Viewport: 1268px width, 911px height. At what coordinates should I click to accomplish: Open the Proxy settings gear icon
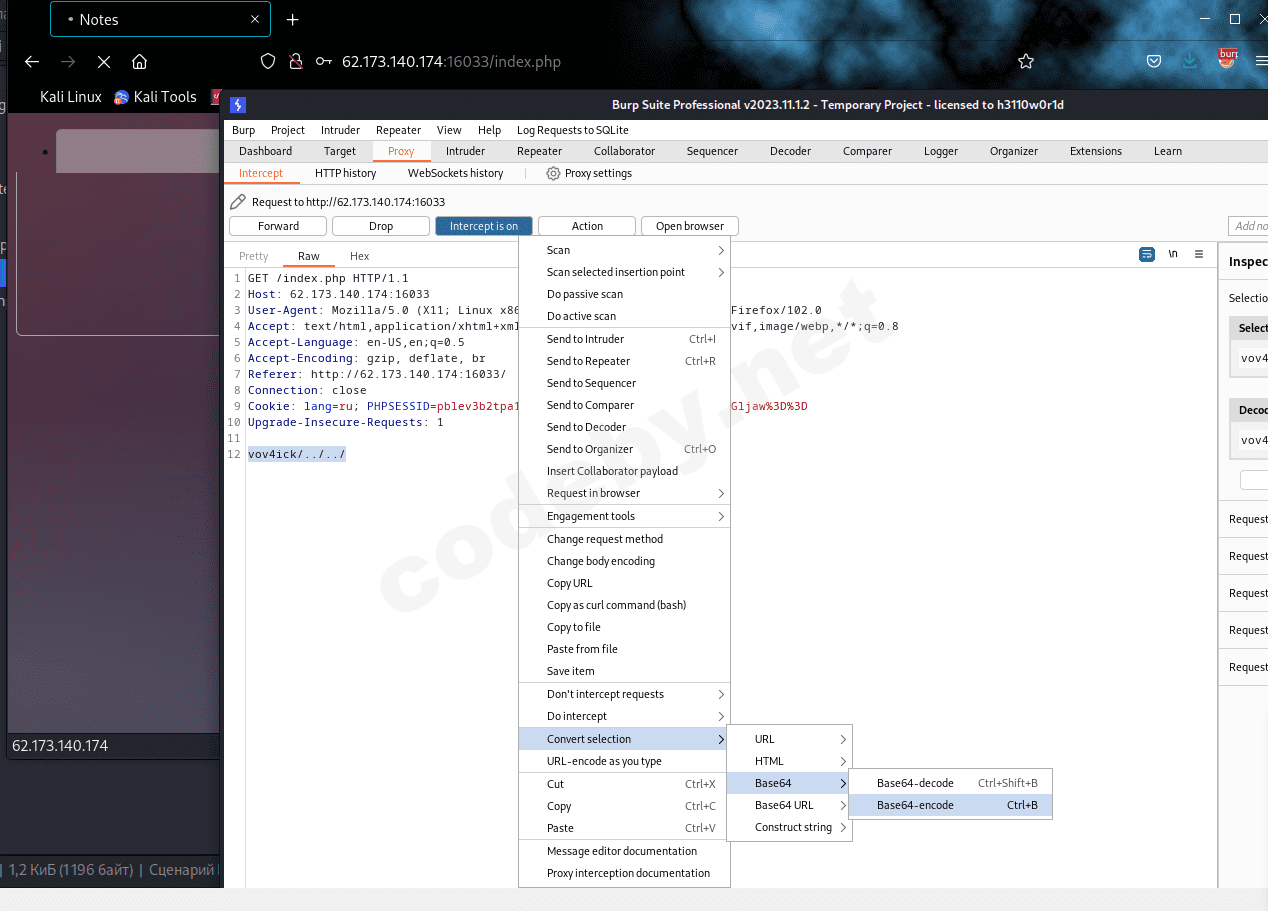pos(553,173)
